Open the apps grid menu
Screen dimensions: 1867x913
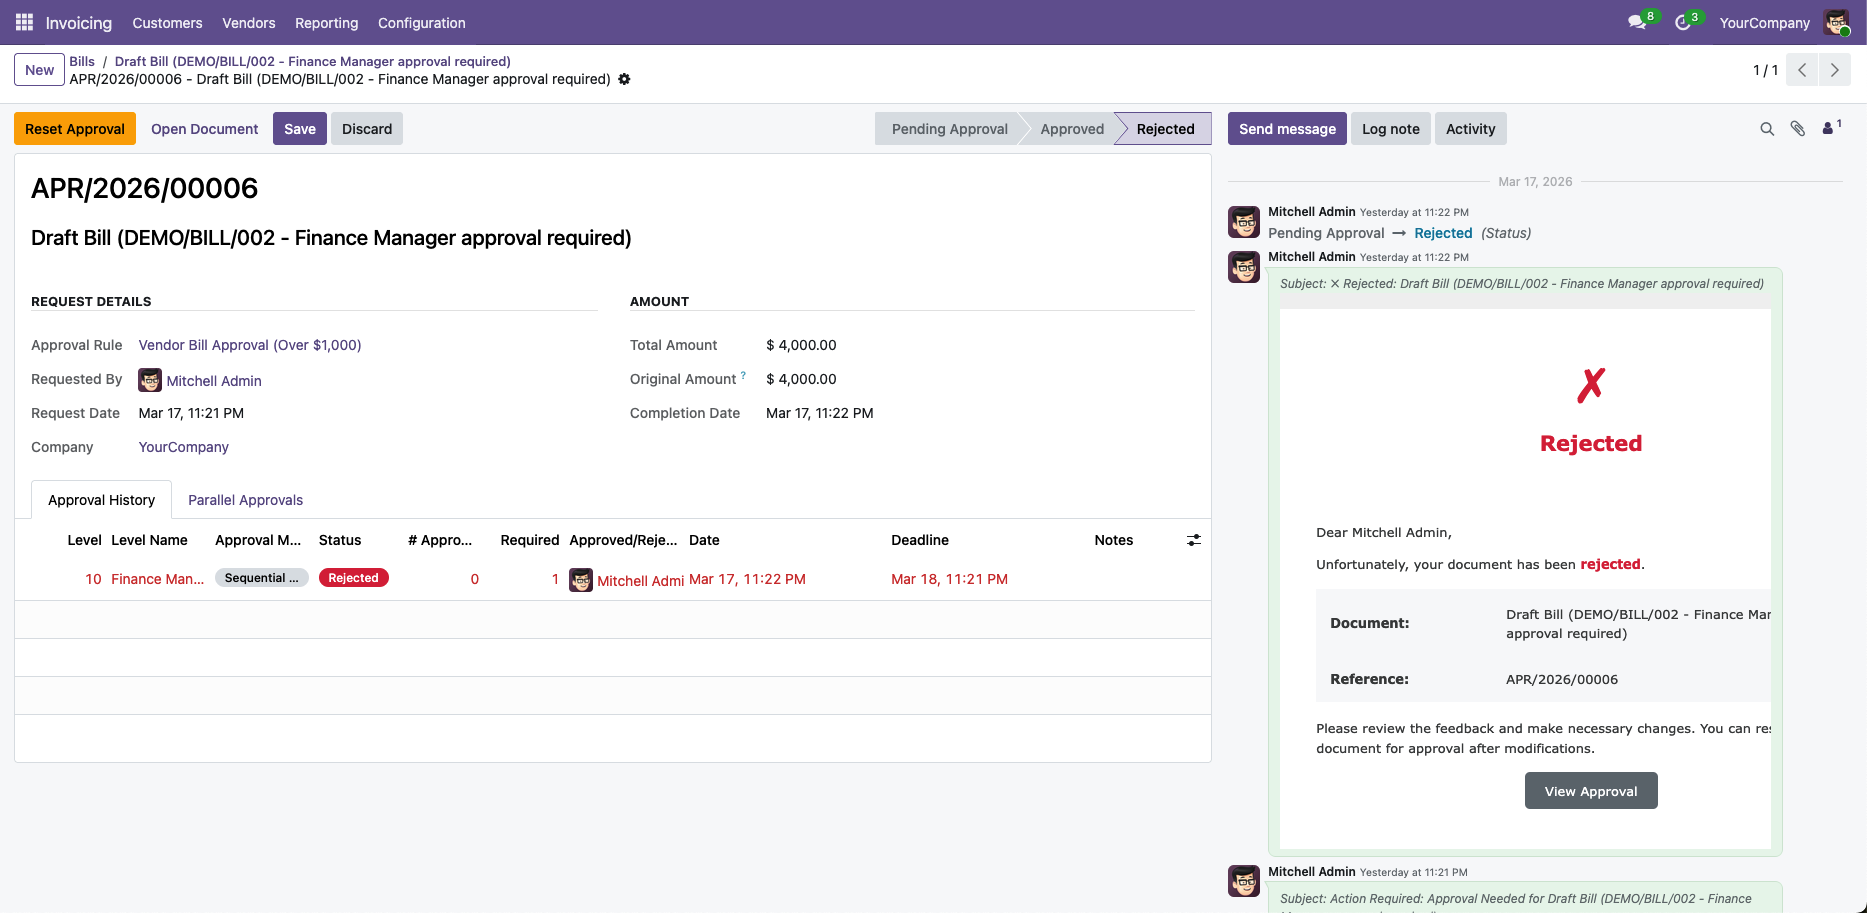(22, 22)
